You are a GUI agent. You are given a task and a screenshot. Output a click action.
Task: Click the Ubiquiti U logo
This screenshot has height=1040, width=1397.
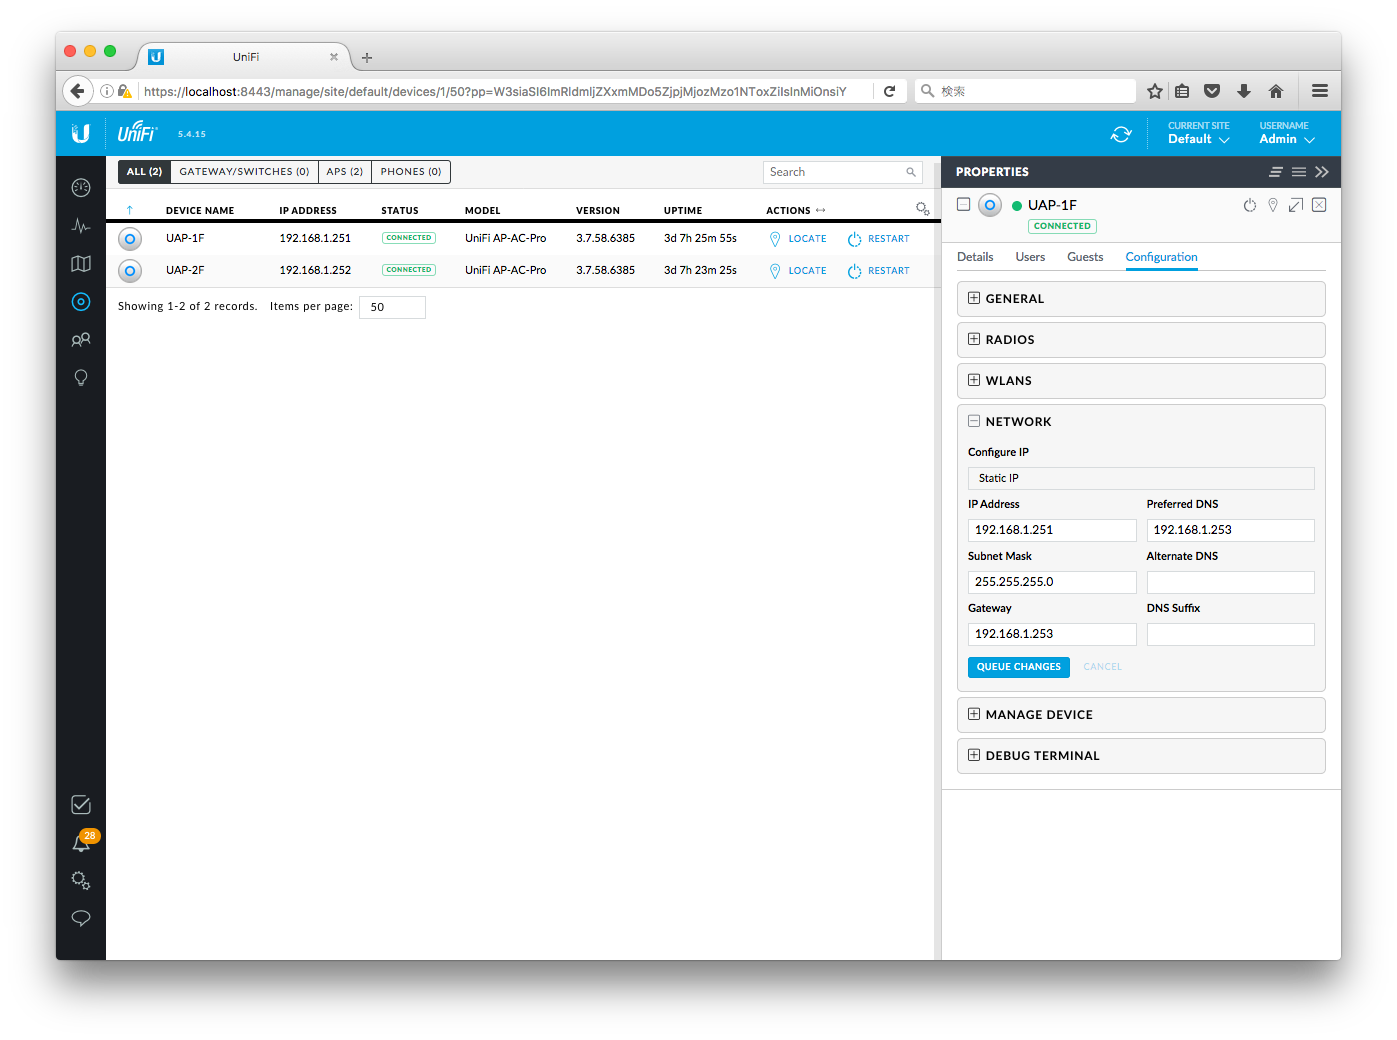(81, 133)
